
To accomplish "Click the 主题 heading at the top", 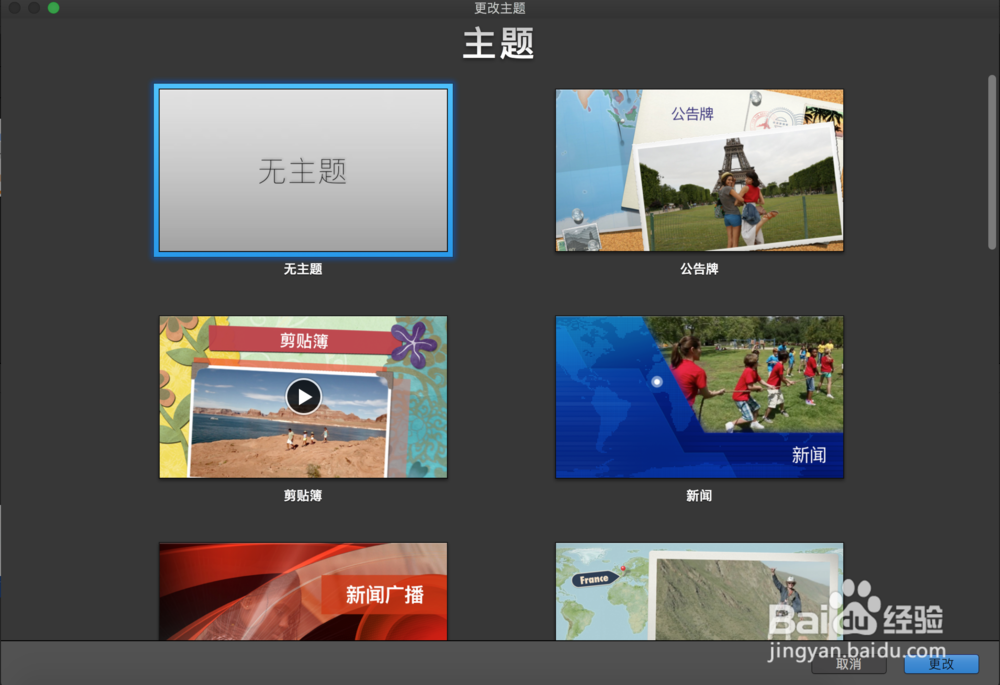I will [499, 43].
